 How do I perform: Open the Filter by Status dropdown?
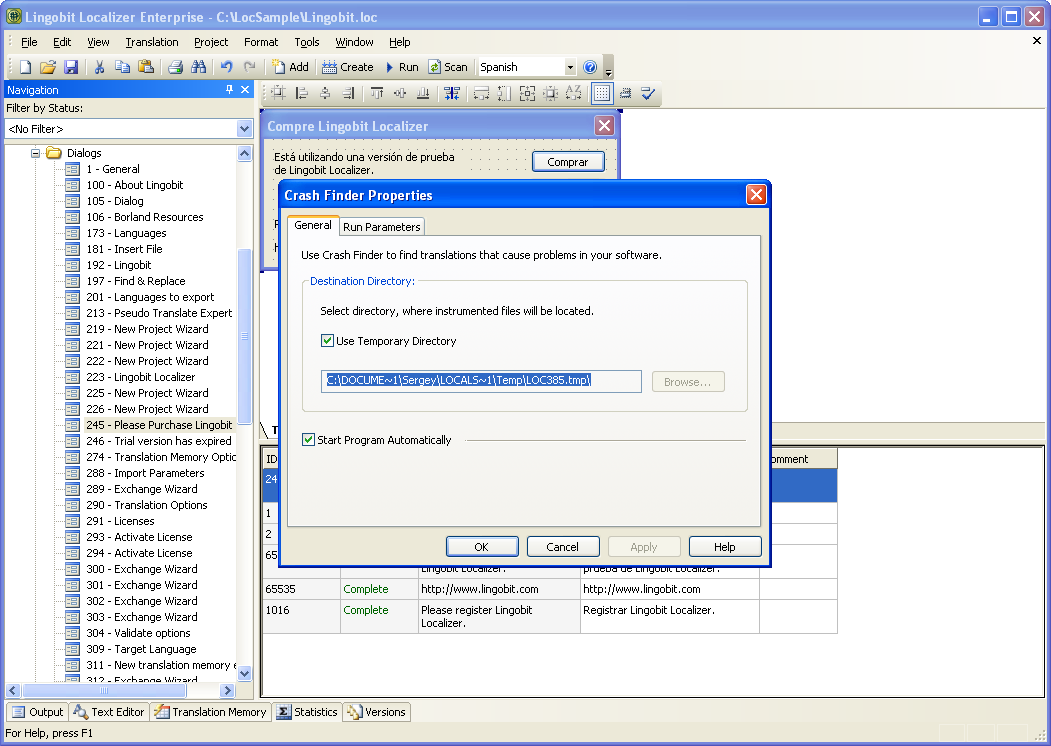click(x=244, y=129)
